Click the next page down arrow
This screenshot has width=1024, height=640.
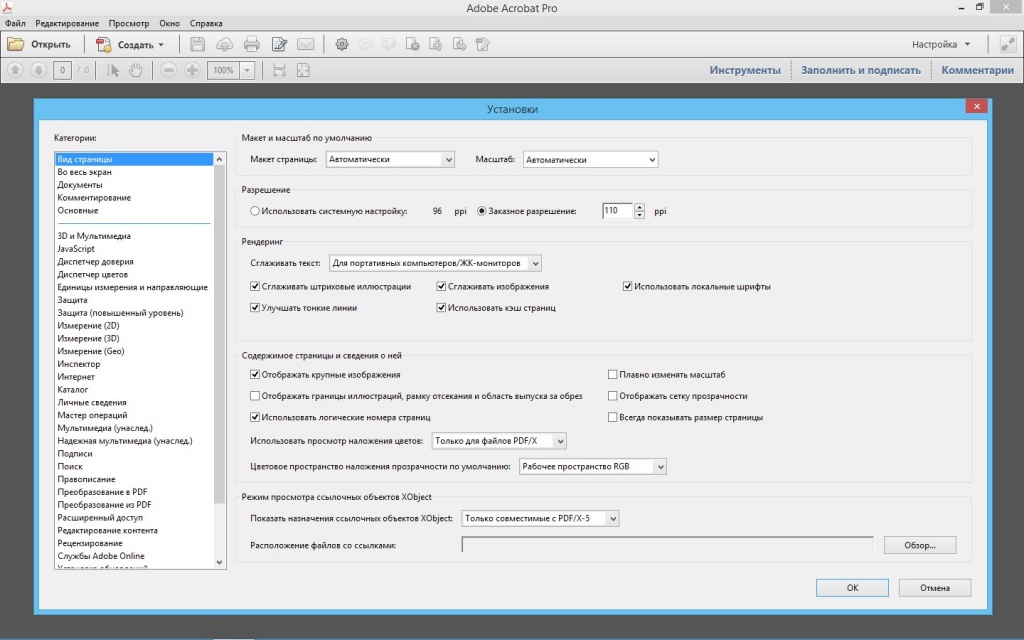39,70
